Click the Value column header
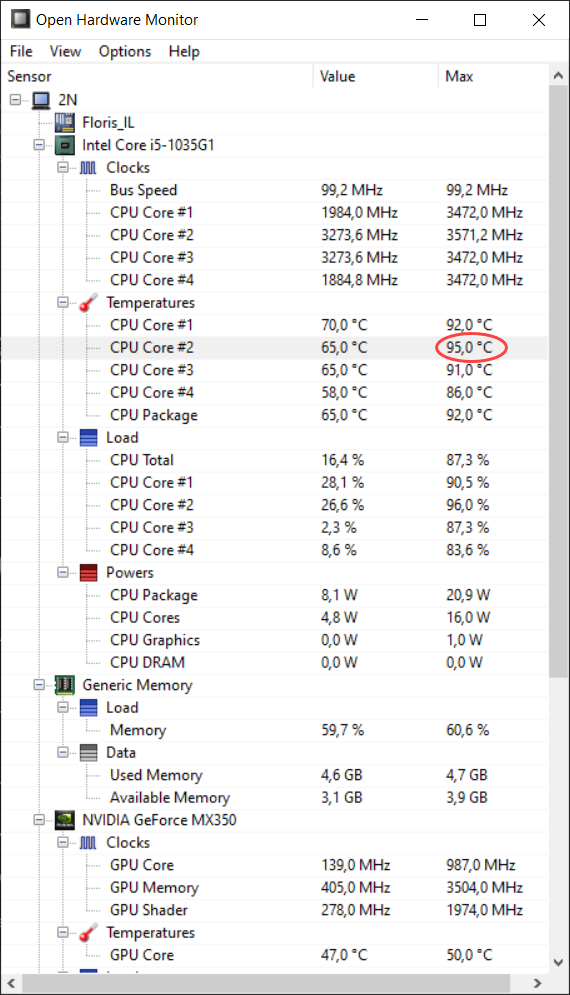Viewport: 570px width, 995px height. 376,76
